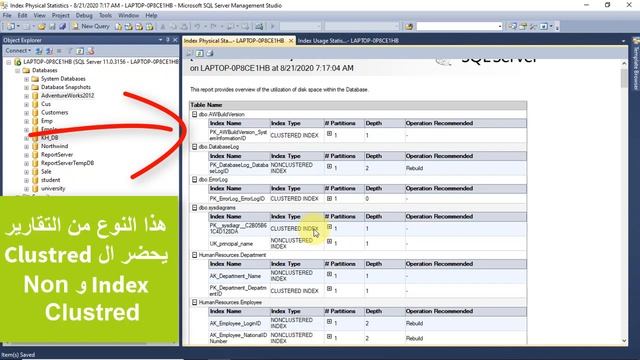Switch to the Index Usage Statistics tab

[x=348, y=41]
